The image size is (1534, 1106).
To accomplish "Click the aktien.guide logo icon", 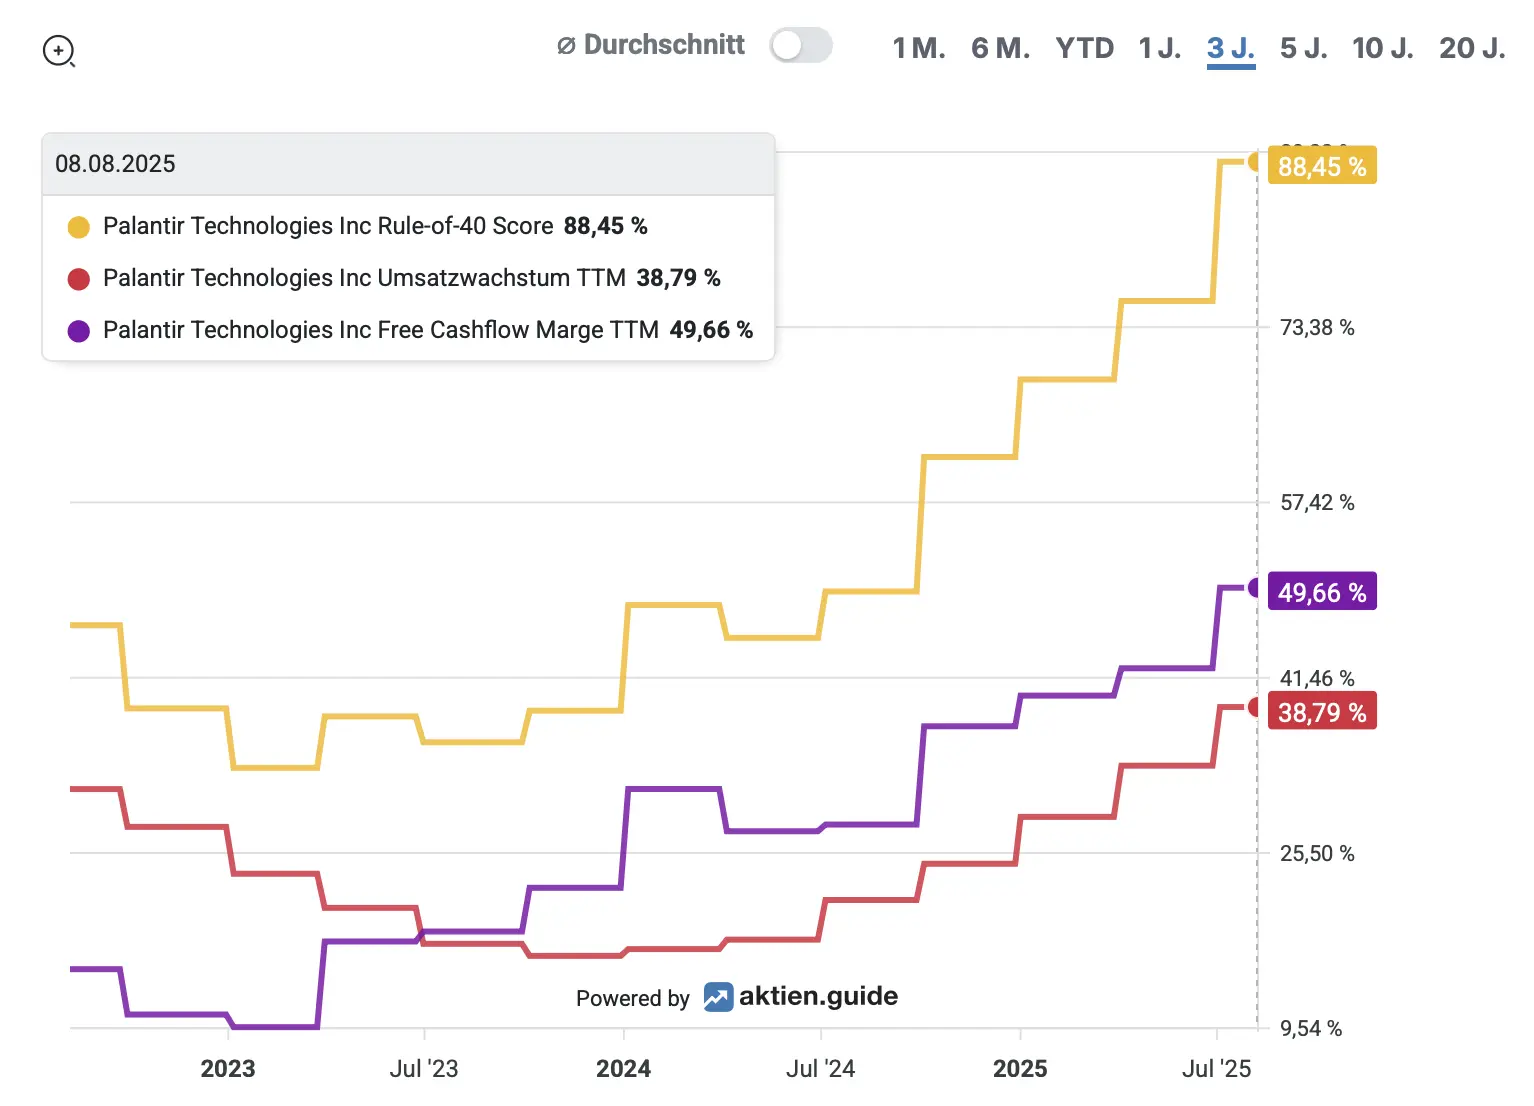I will click(x=718, y=997).
